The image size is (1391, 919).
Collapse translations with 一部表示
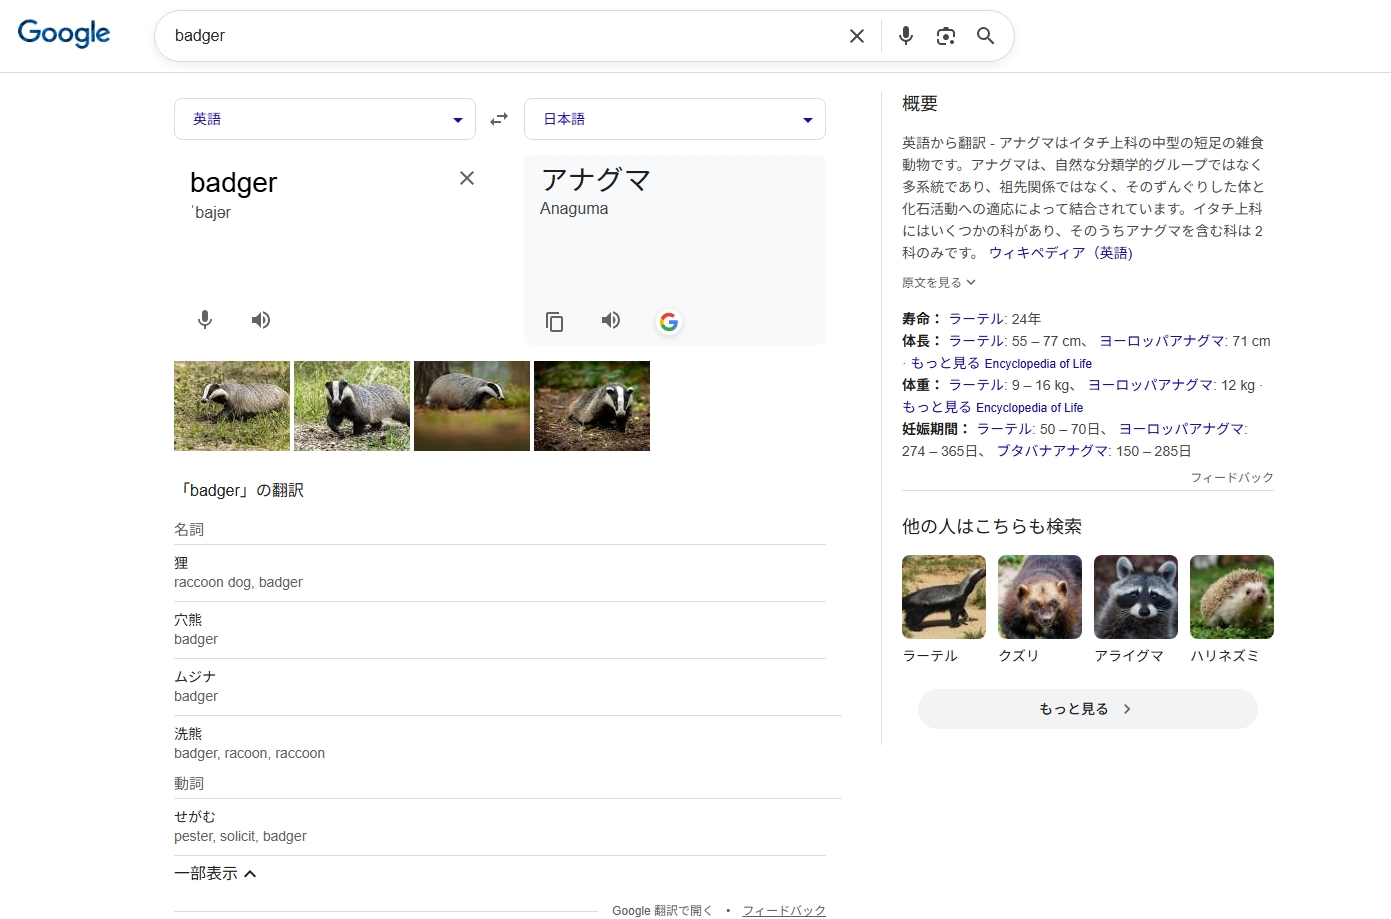[215, 874]
